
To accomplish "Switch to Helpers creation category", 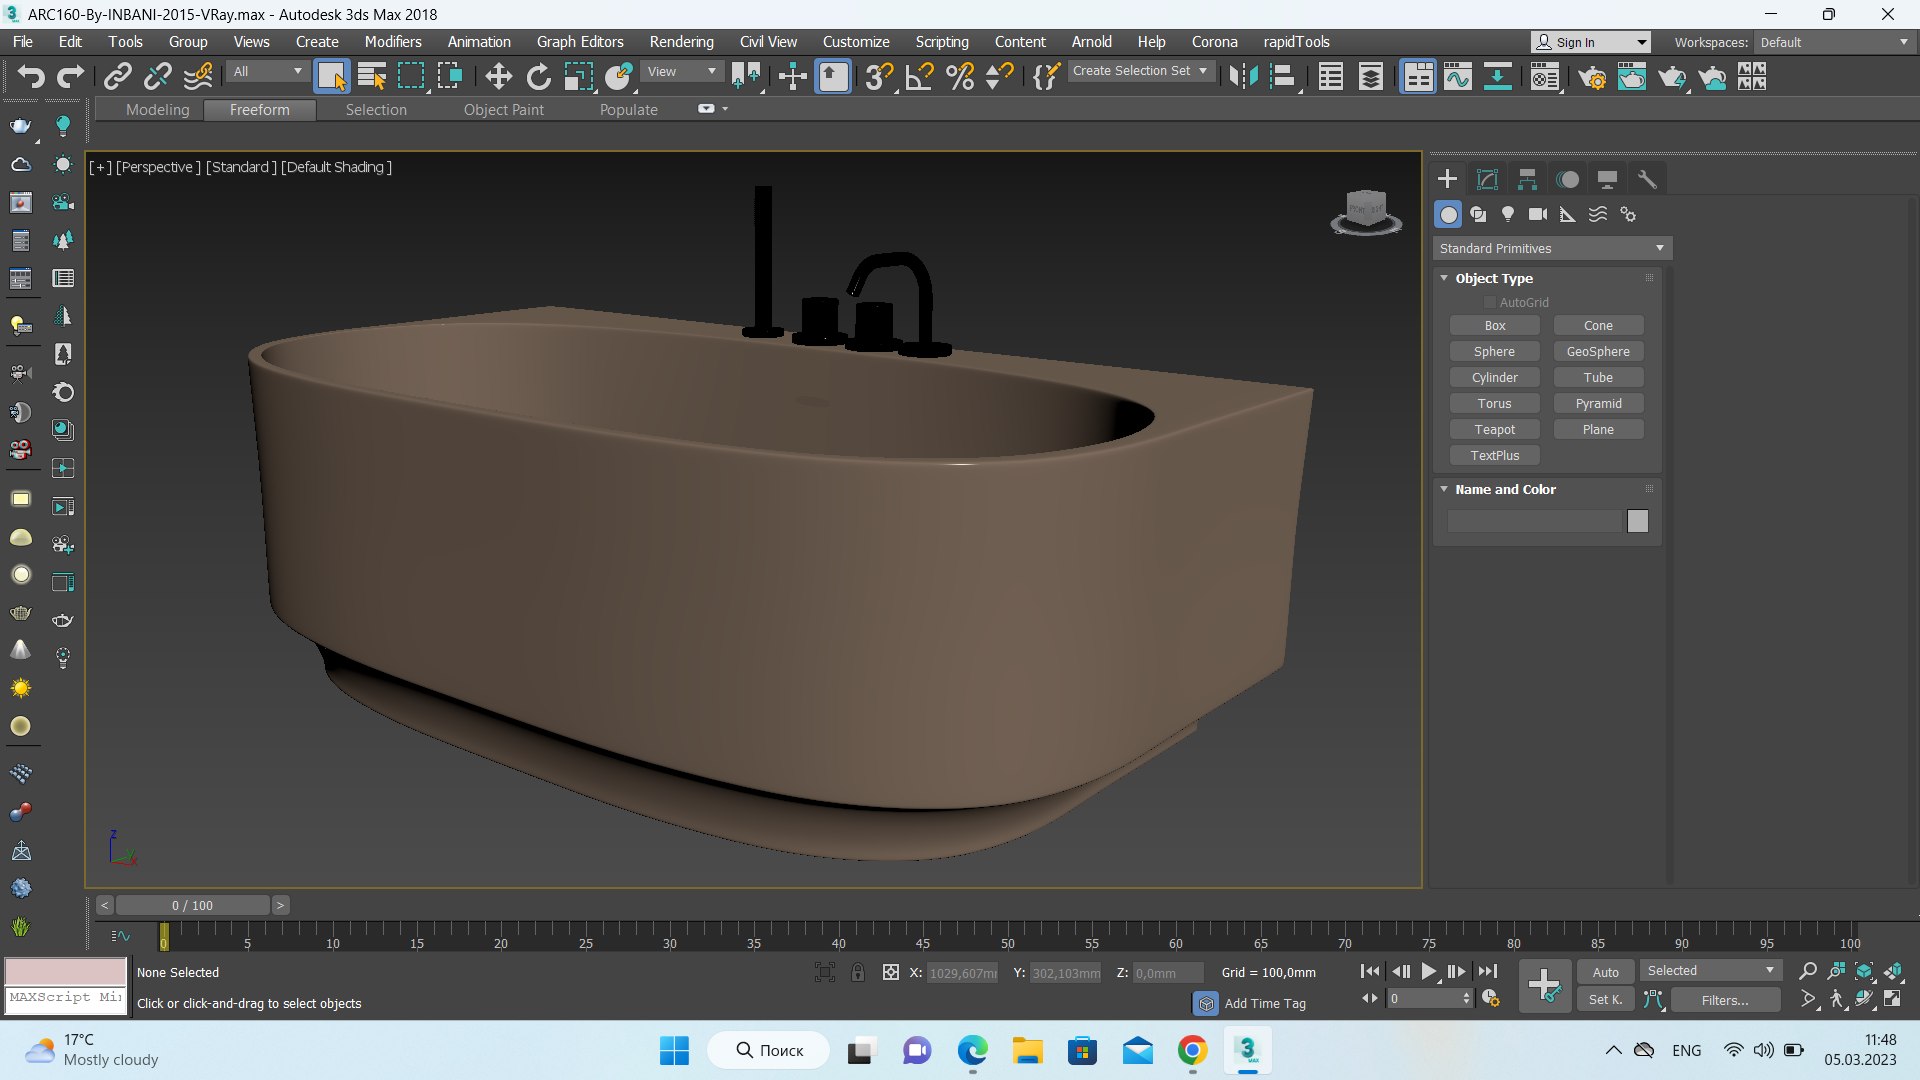I will (x=1568, y=214).
